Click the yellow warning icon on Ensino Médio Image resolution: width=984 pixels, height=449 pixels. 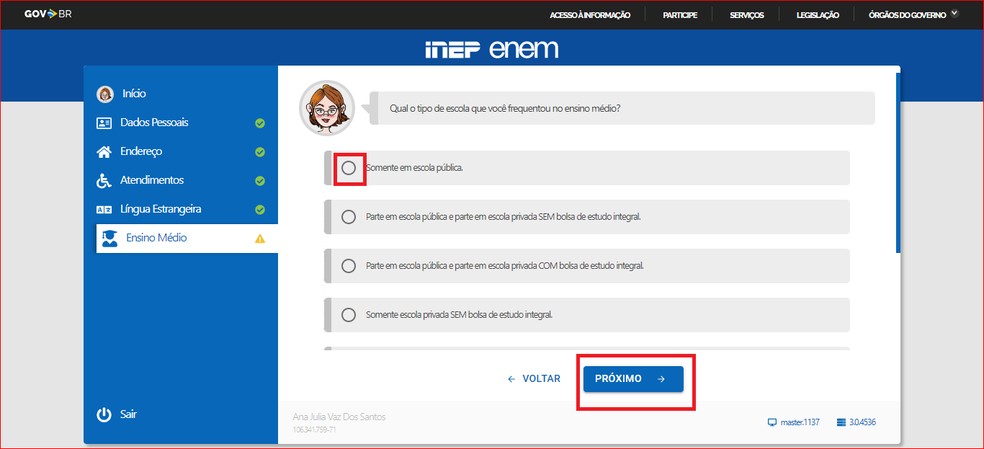click(260, 239)
